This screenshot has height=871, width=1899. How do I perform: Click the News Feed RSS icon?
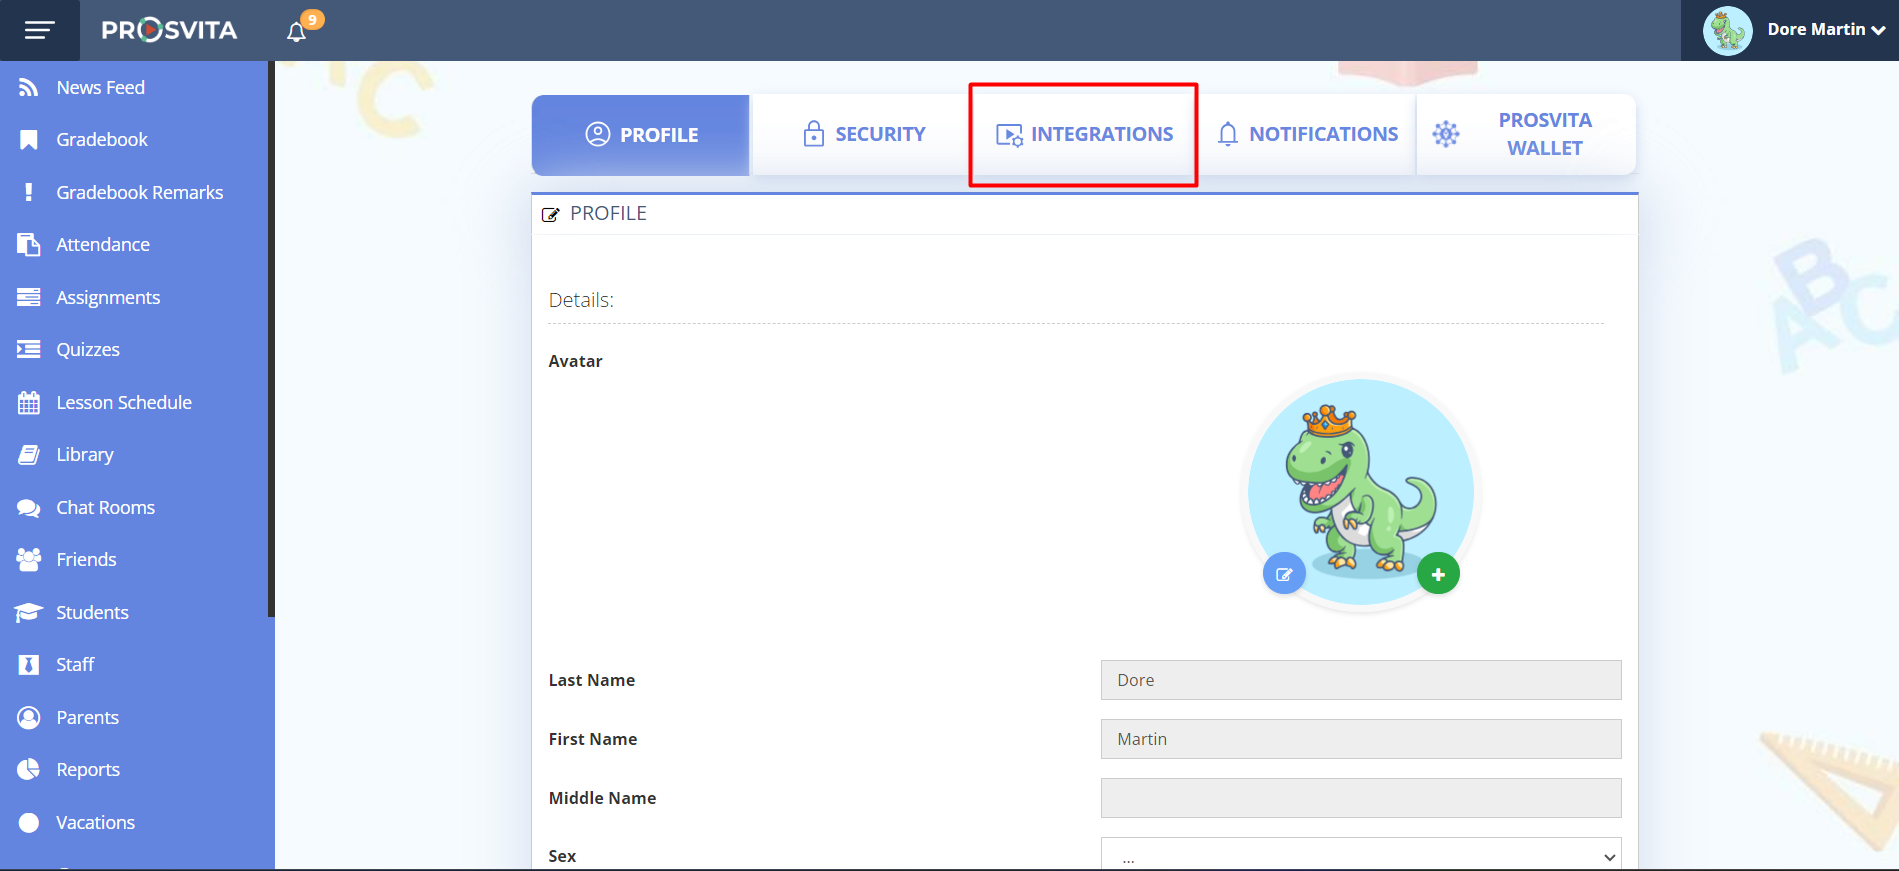tap(29, 88)
